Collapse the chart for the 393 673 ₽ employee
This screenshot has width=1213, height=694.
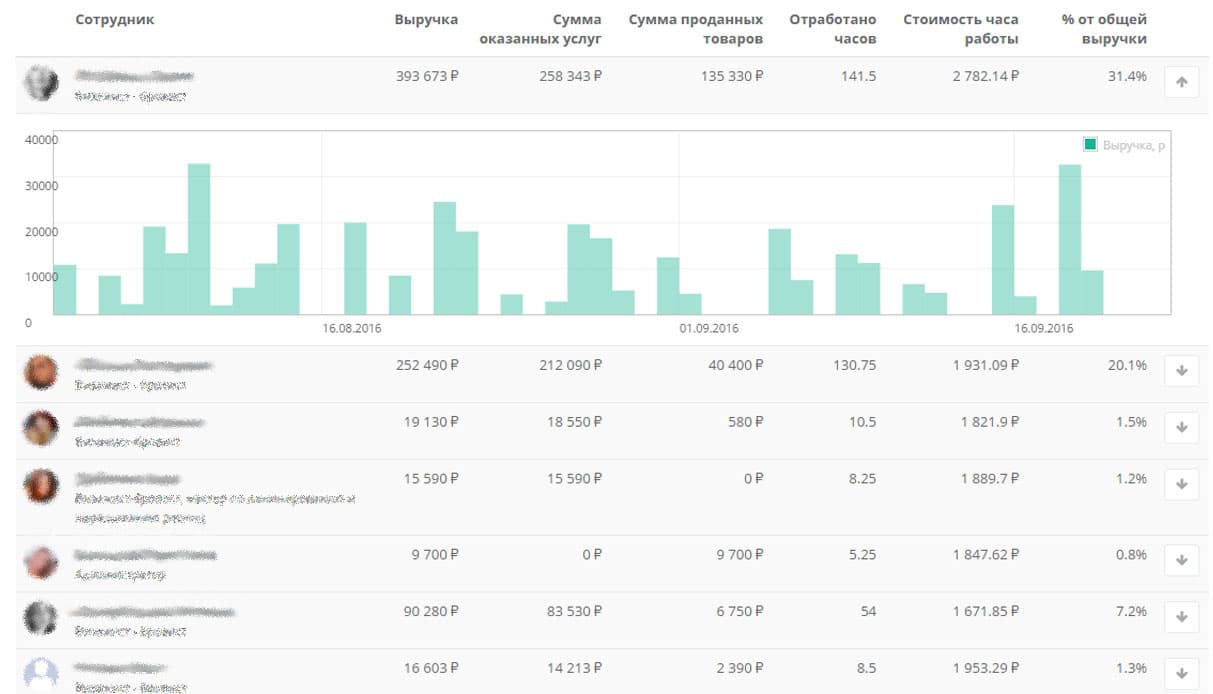[x=1181, y=83]
